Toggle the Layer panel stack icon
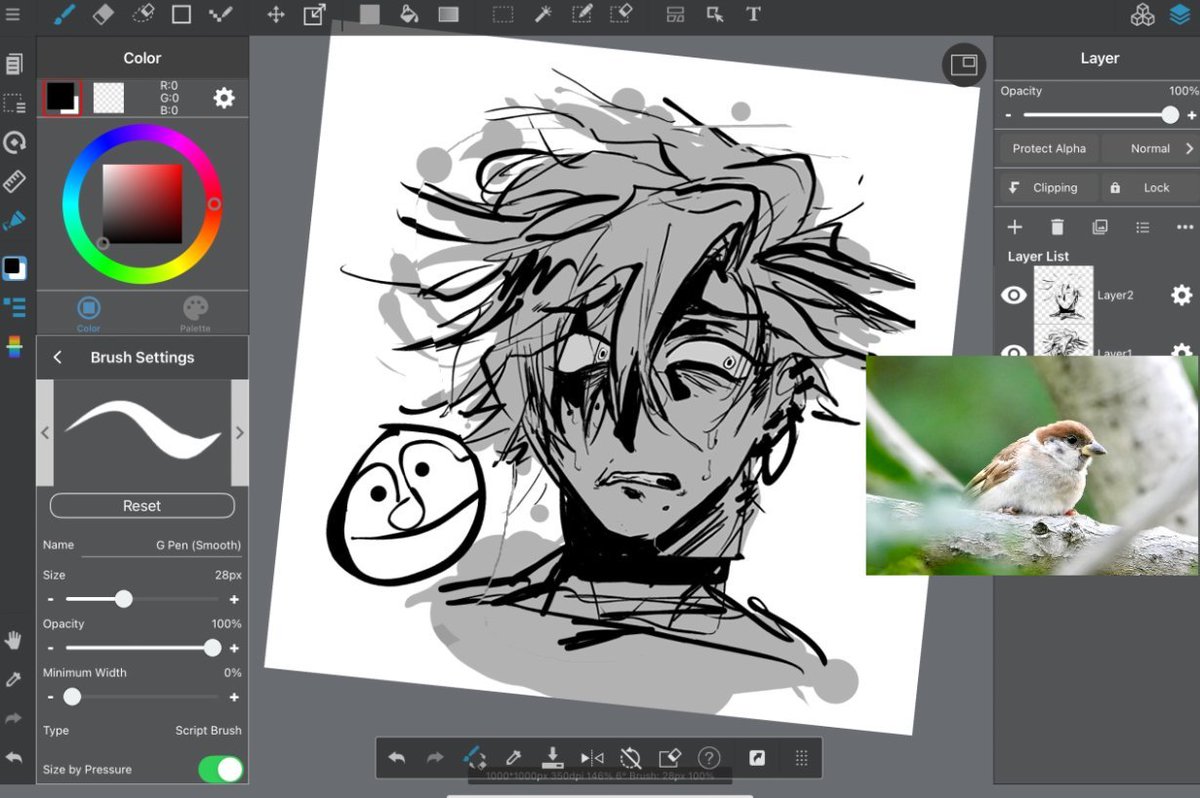This screenshot has height=798, width=1200. pos(1180,15)
